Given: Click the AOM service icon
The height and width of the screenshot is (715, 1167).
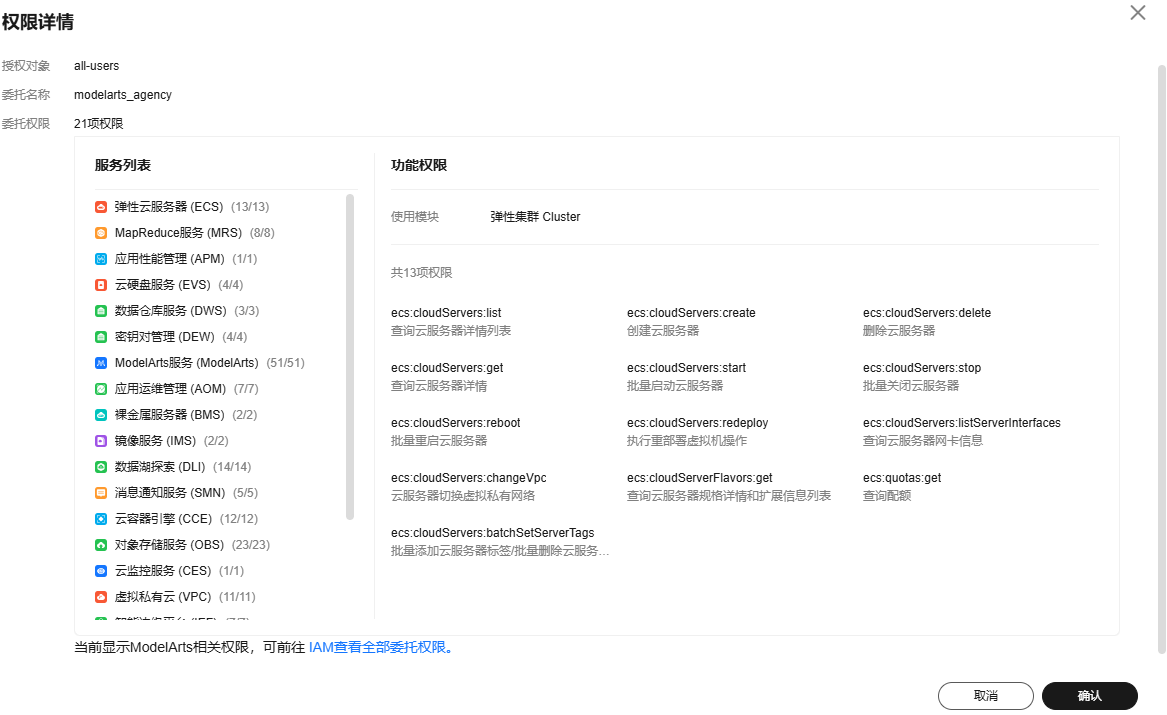Looking at the screenshot, I should pos(101,389).
